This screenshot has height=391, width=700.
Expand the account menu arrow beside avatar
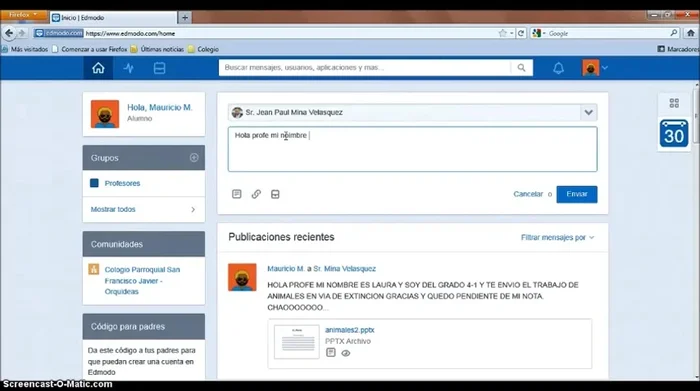(x=604, y=68)
